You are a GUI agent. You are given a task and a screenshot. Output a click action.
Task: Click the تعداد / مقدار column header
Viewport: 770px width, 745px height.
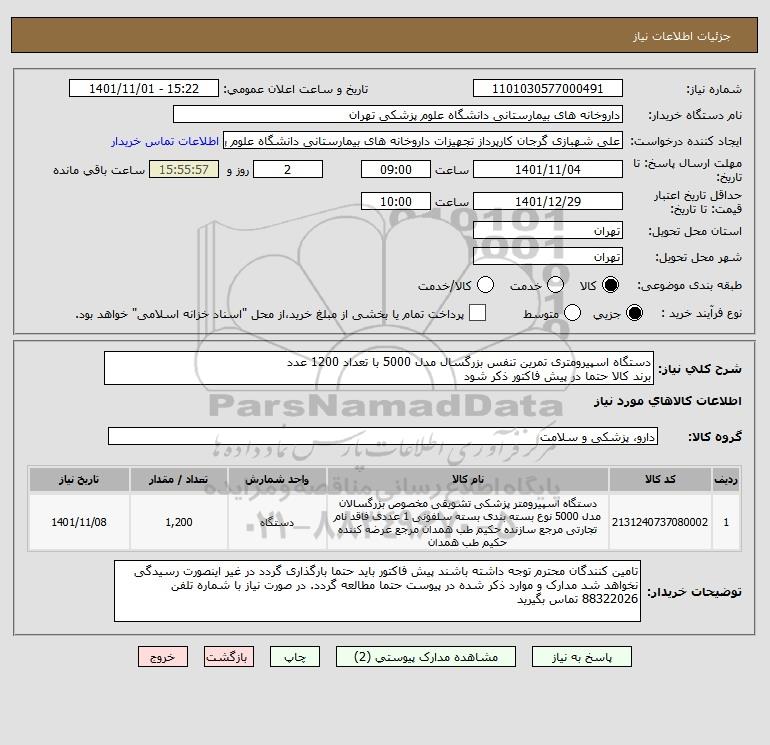(179, 479)
